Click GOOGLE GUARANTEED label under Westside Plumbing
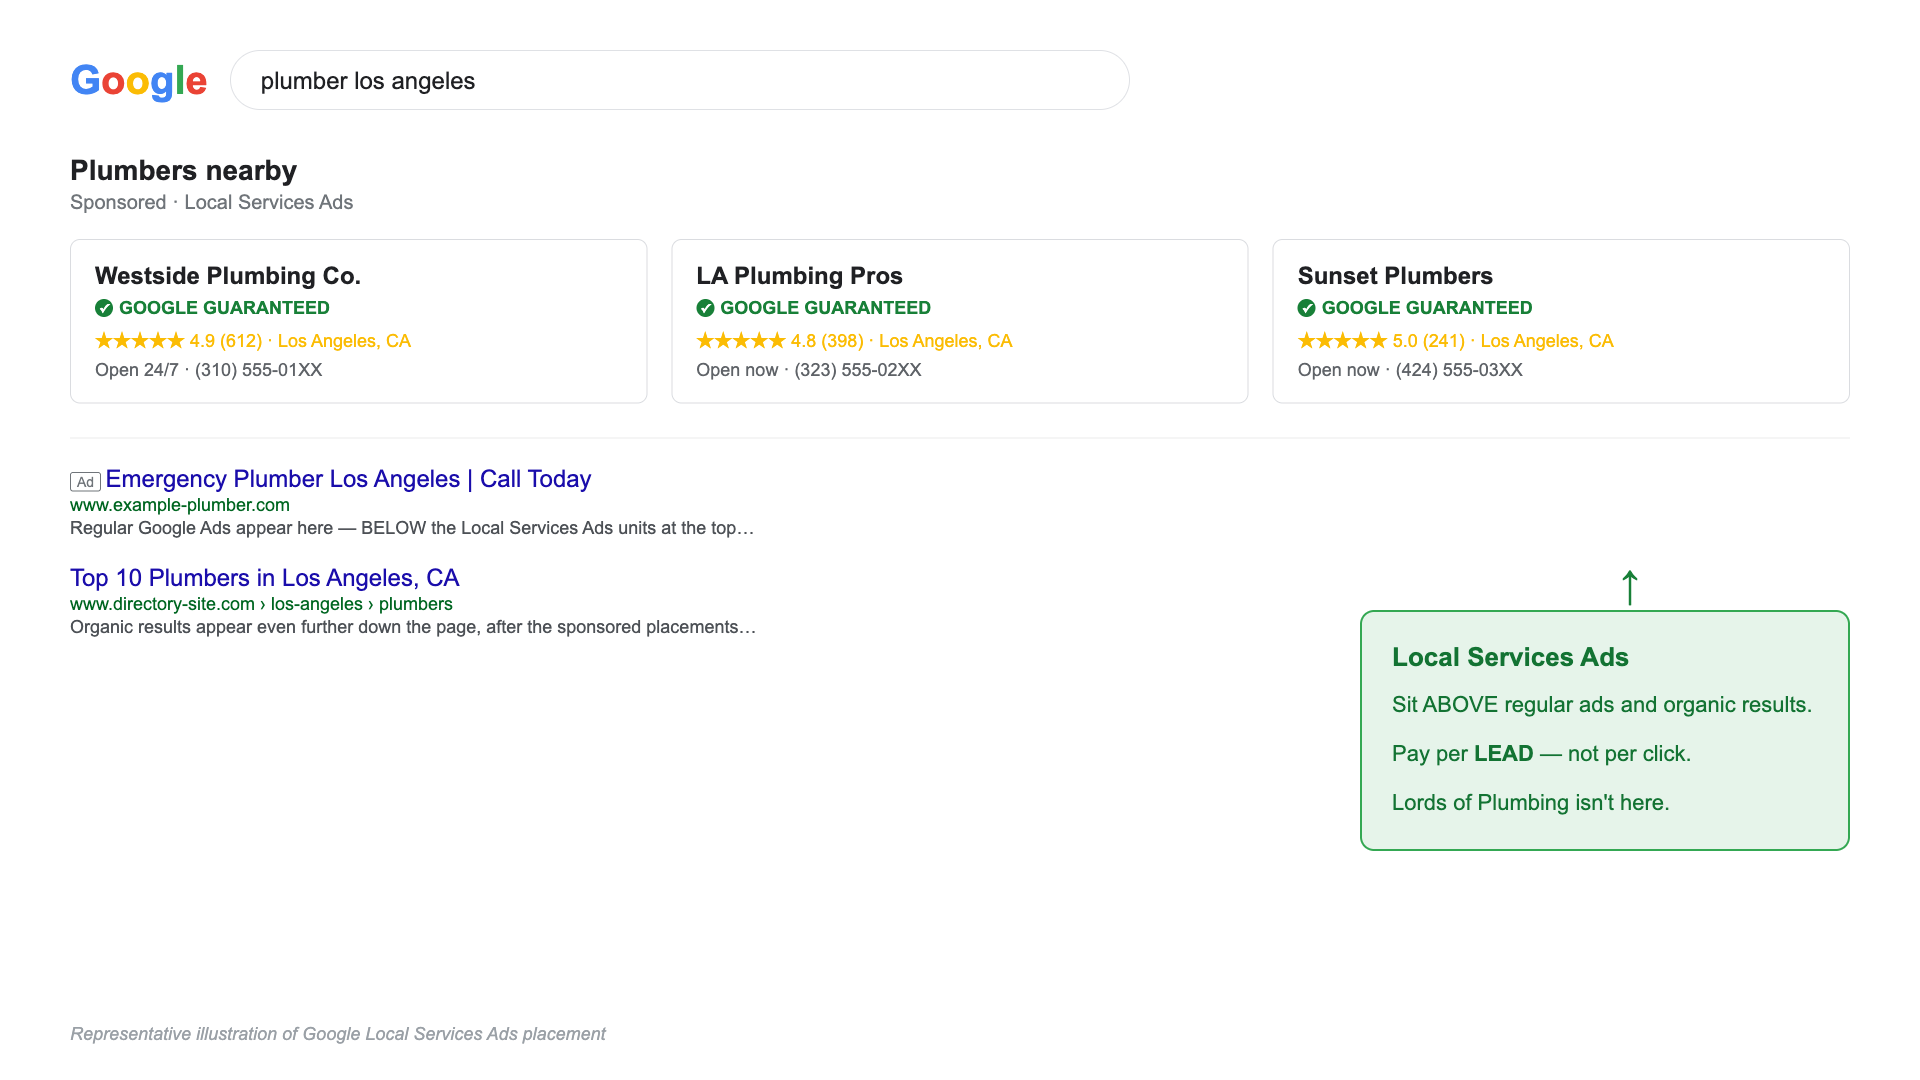The image size is (1920, 1080). 224,308
